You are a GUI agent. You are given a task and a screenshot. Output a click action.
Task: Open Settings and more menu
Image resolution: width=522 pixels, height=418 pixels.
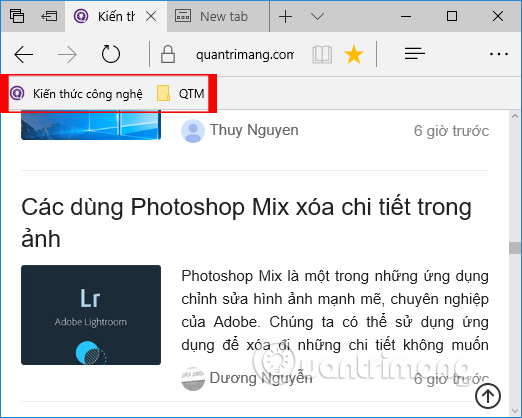tap(499, 54)
